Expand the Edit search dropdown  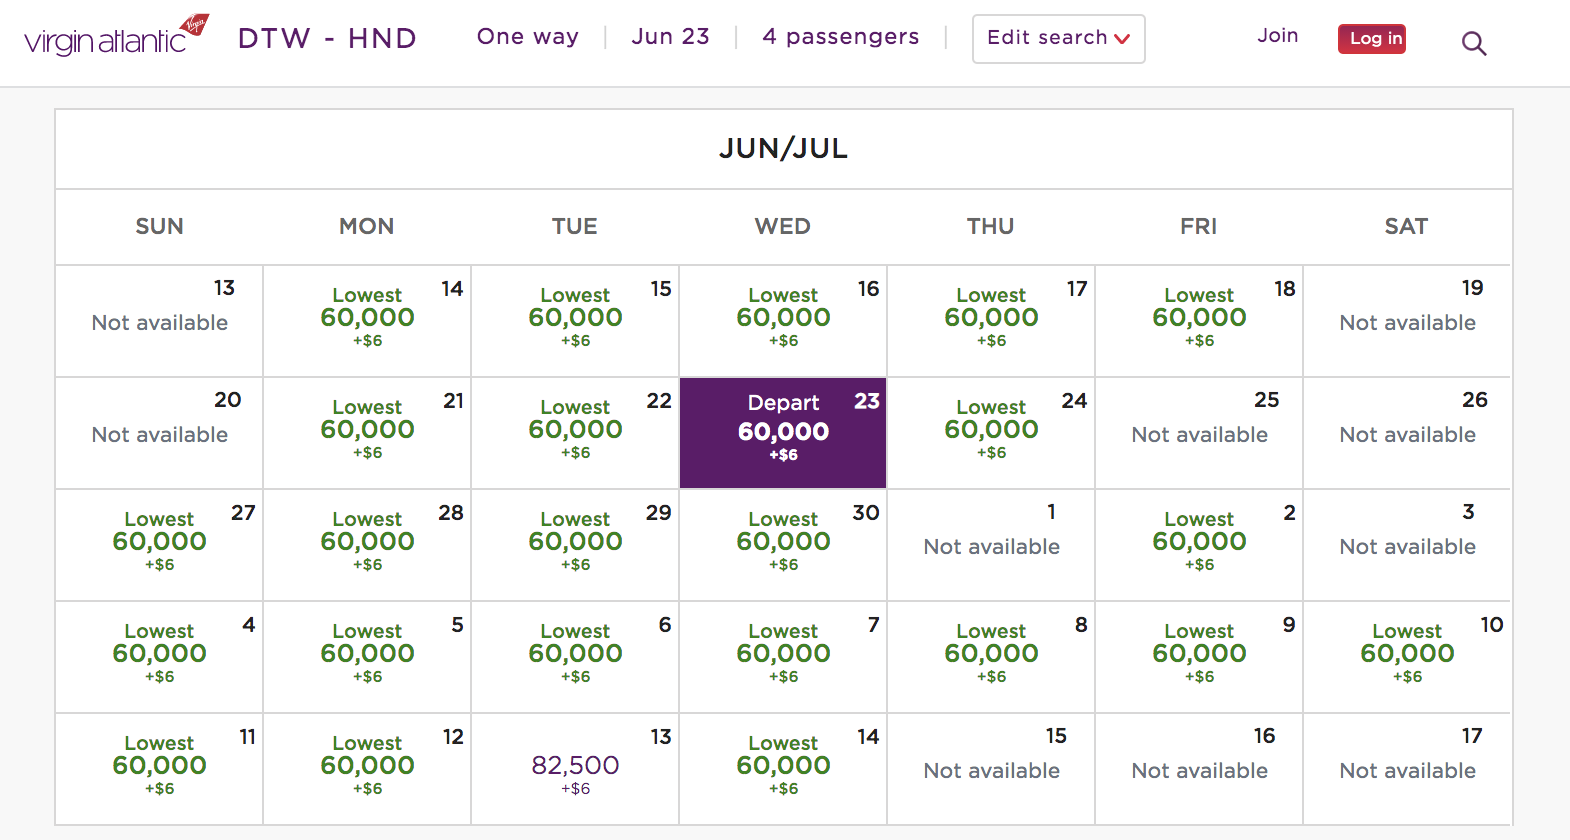pyautogui.click(x=1058, y=39)
